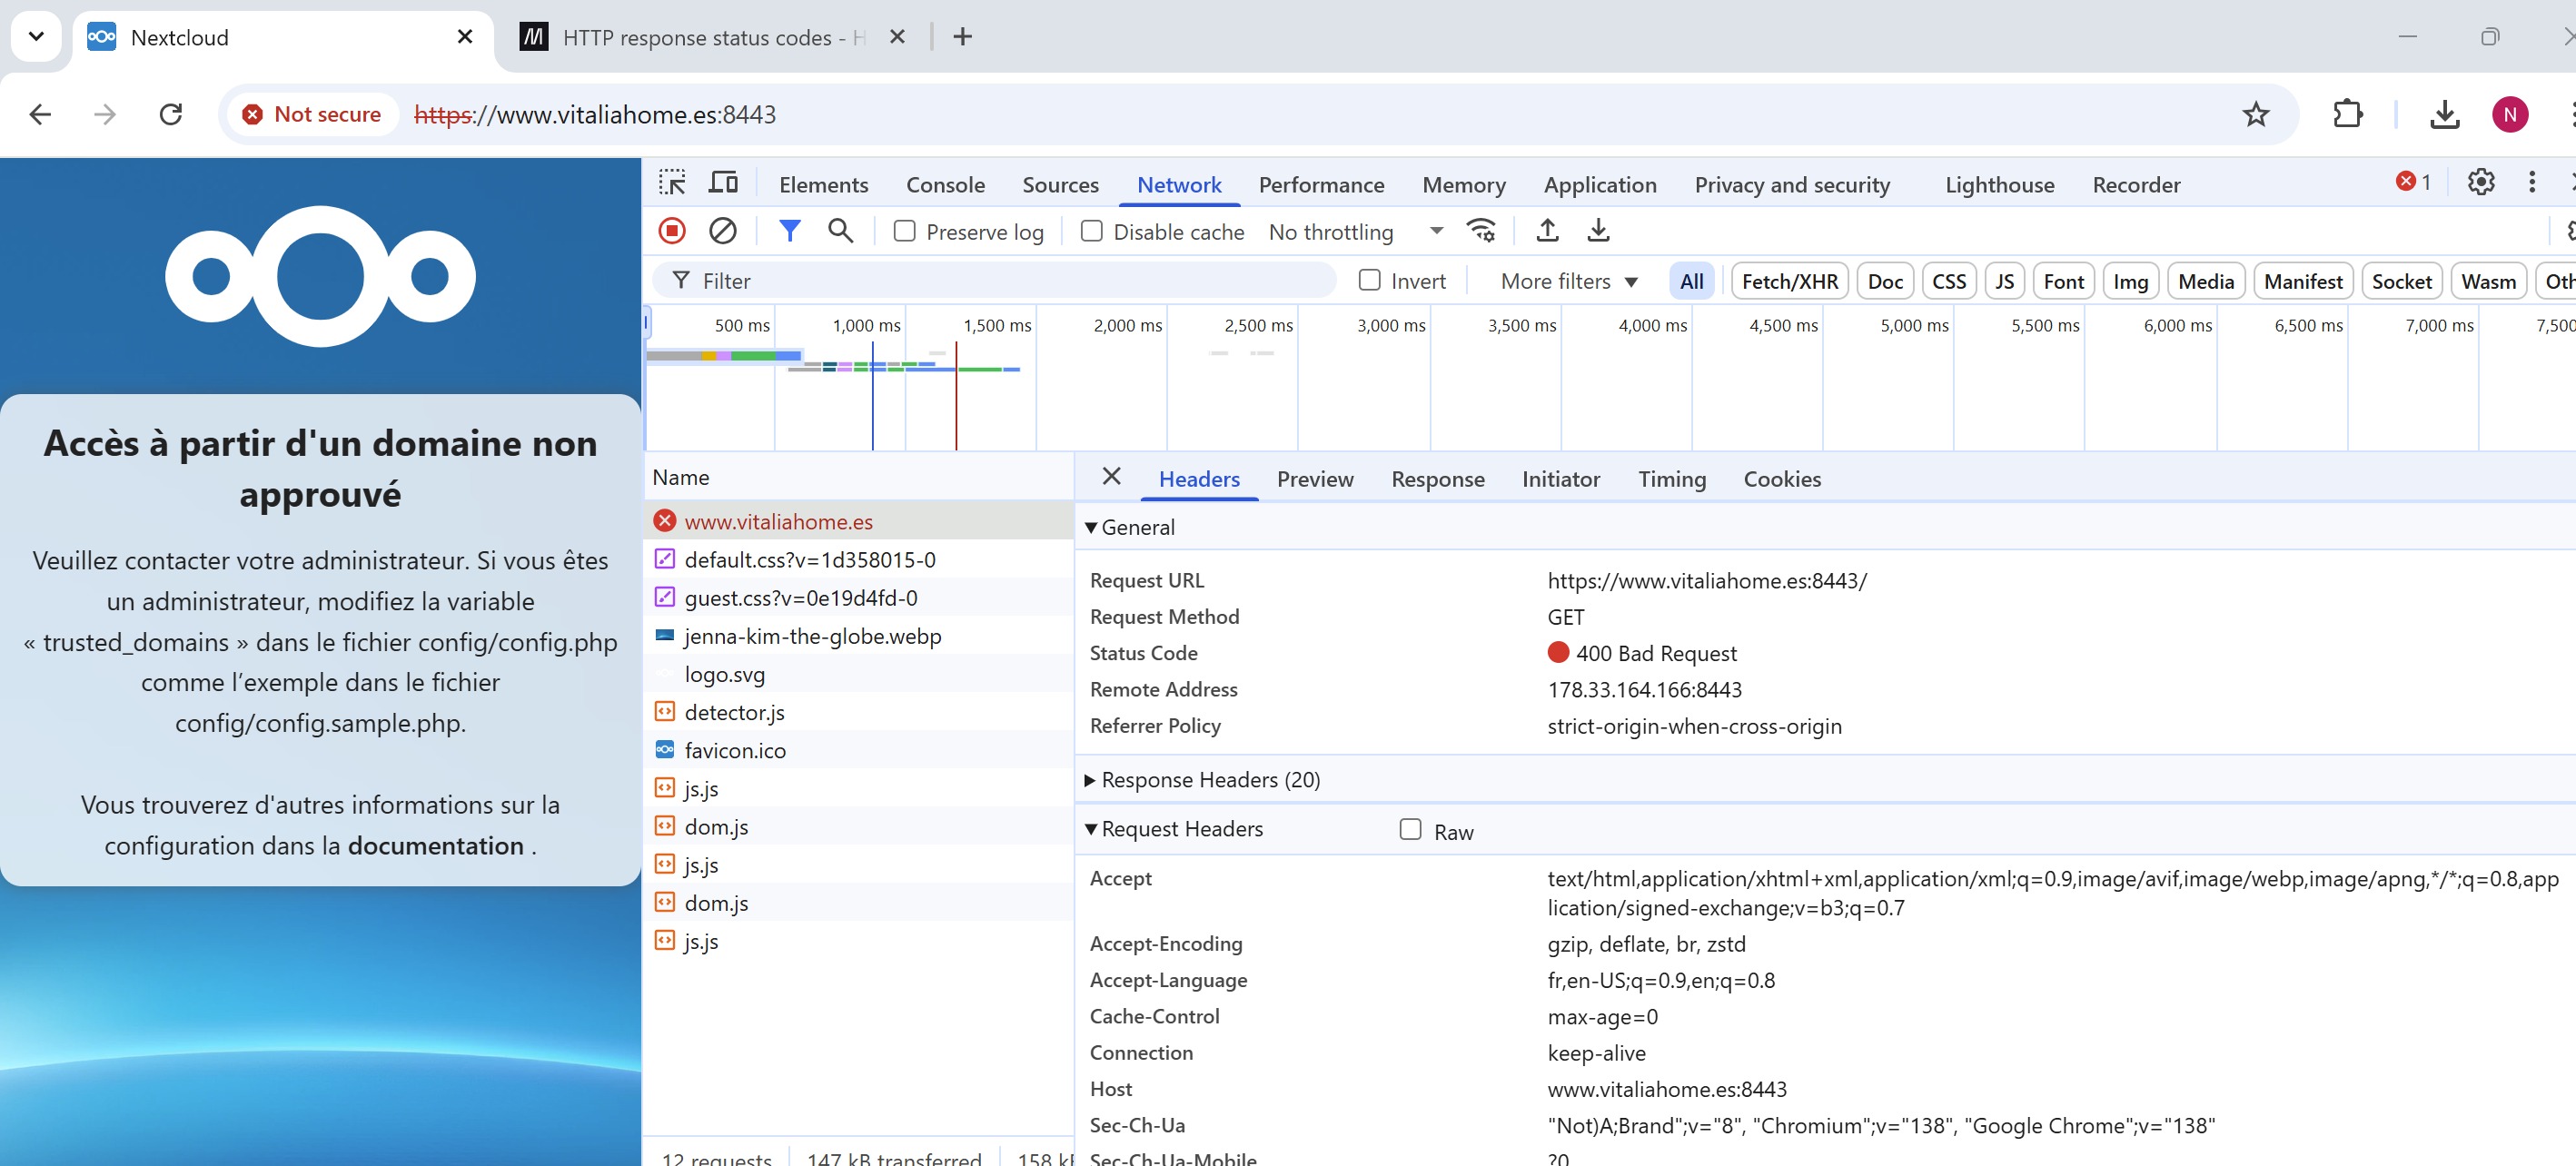Select the jenna-kim-the-globe.webp request
The height and width of the screenshot is (1166, 2576).
[x=858, y=636]
